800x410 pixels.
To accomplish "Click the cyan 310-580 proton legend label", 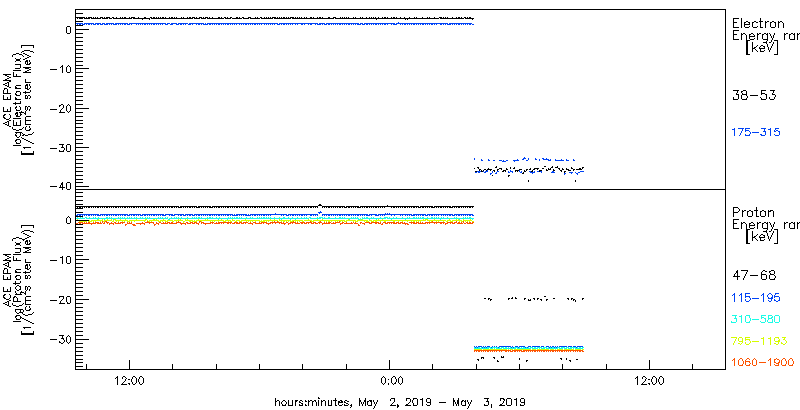I will pos(756,320).
